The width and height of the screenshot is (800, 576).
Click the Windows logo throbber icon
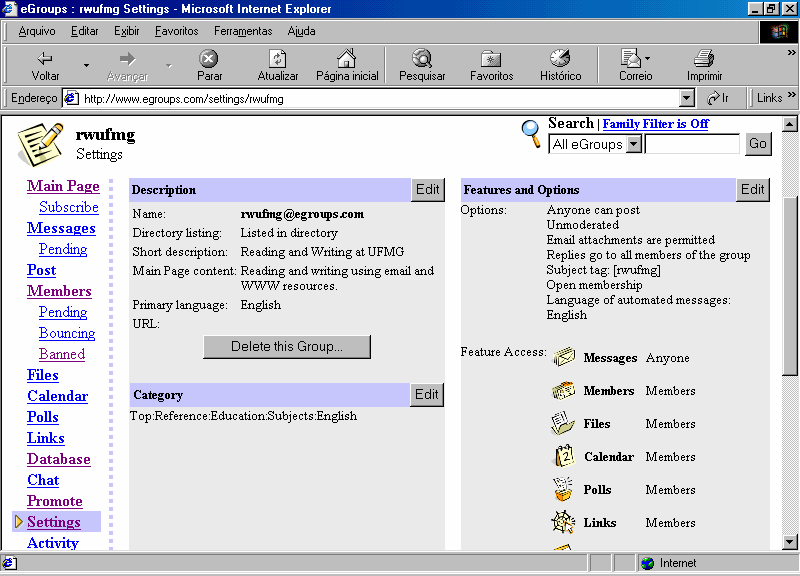pyautogui.click(x=779, y=32)
